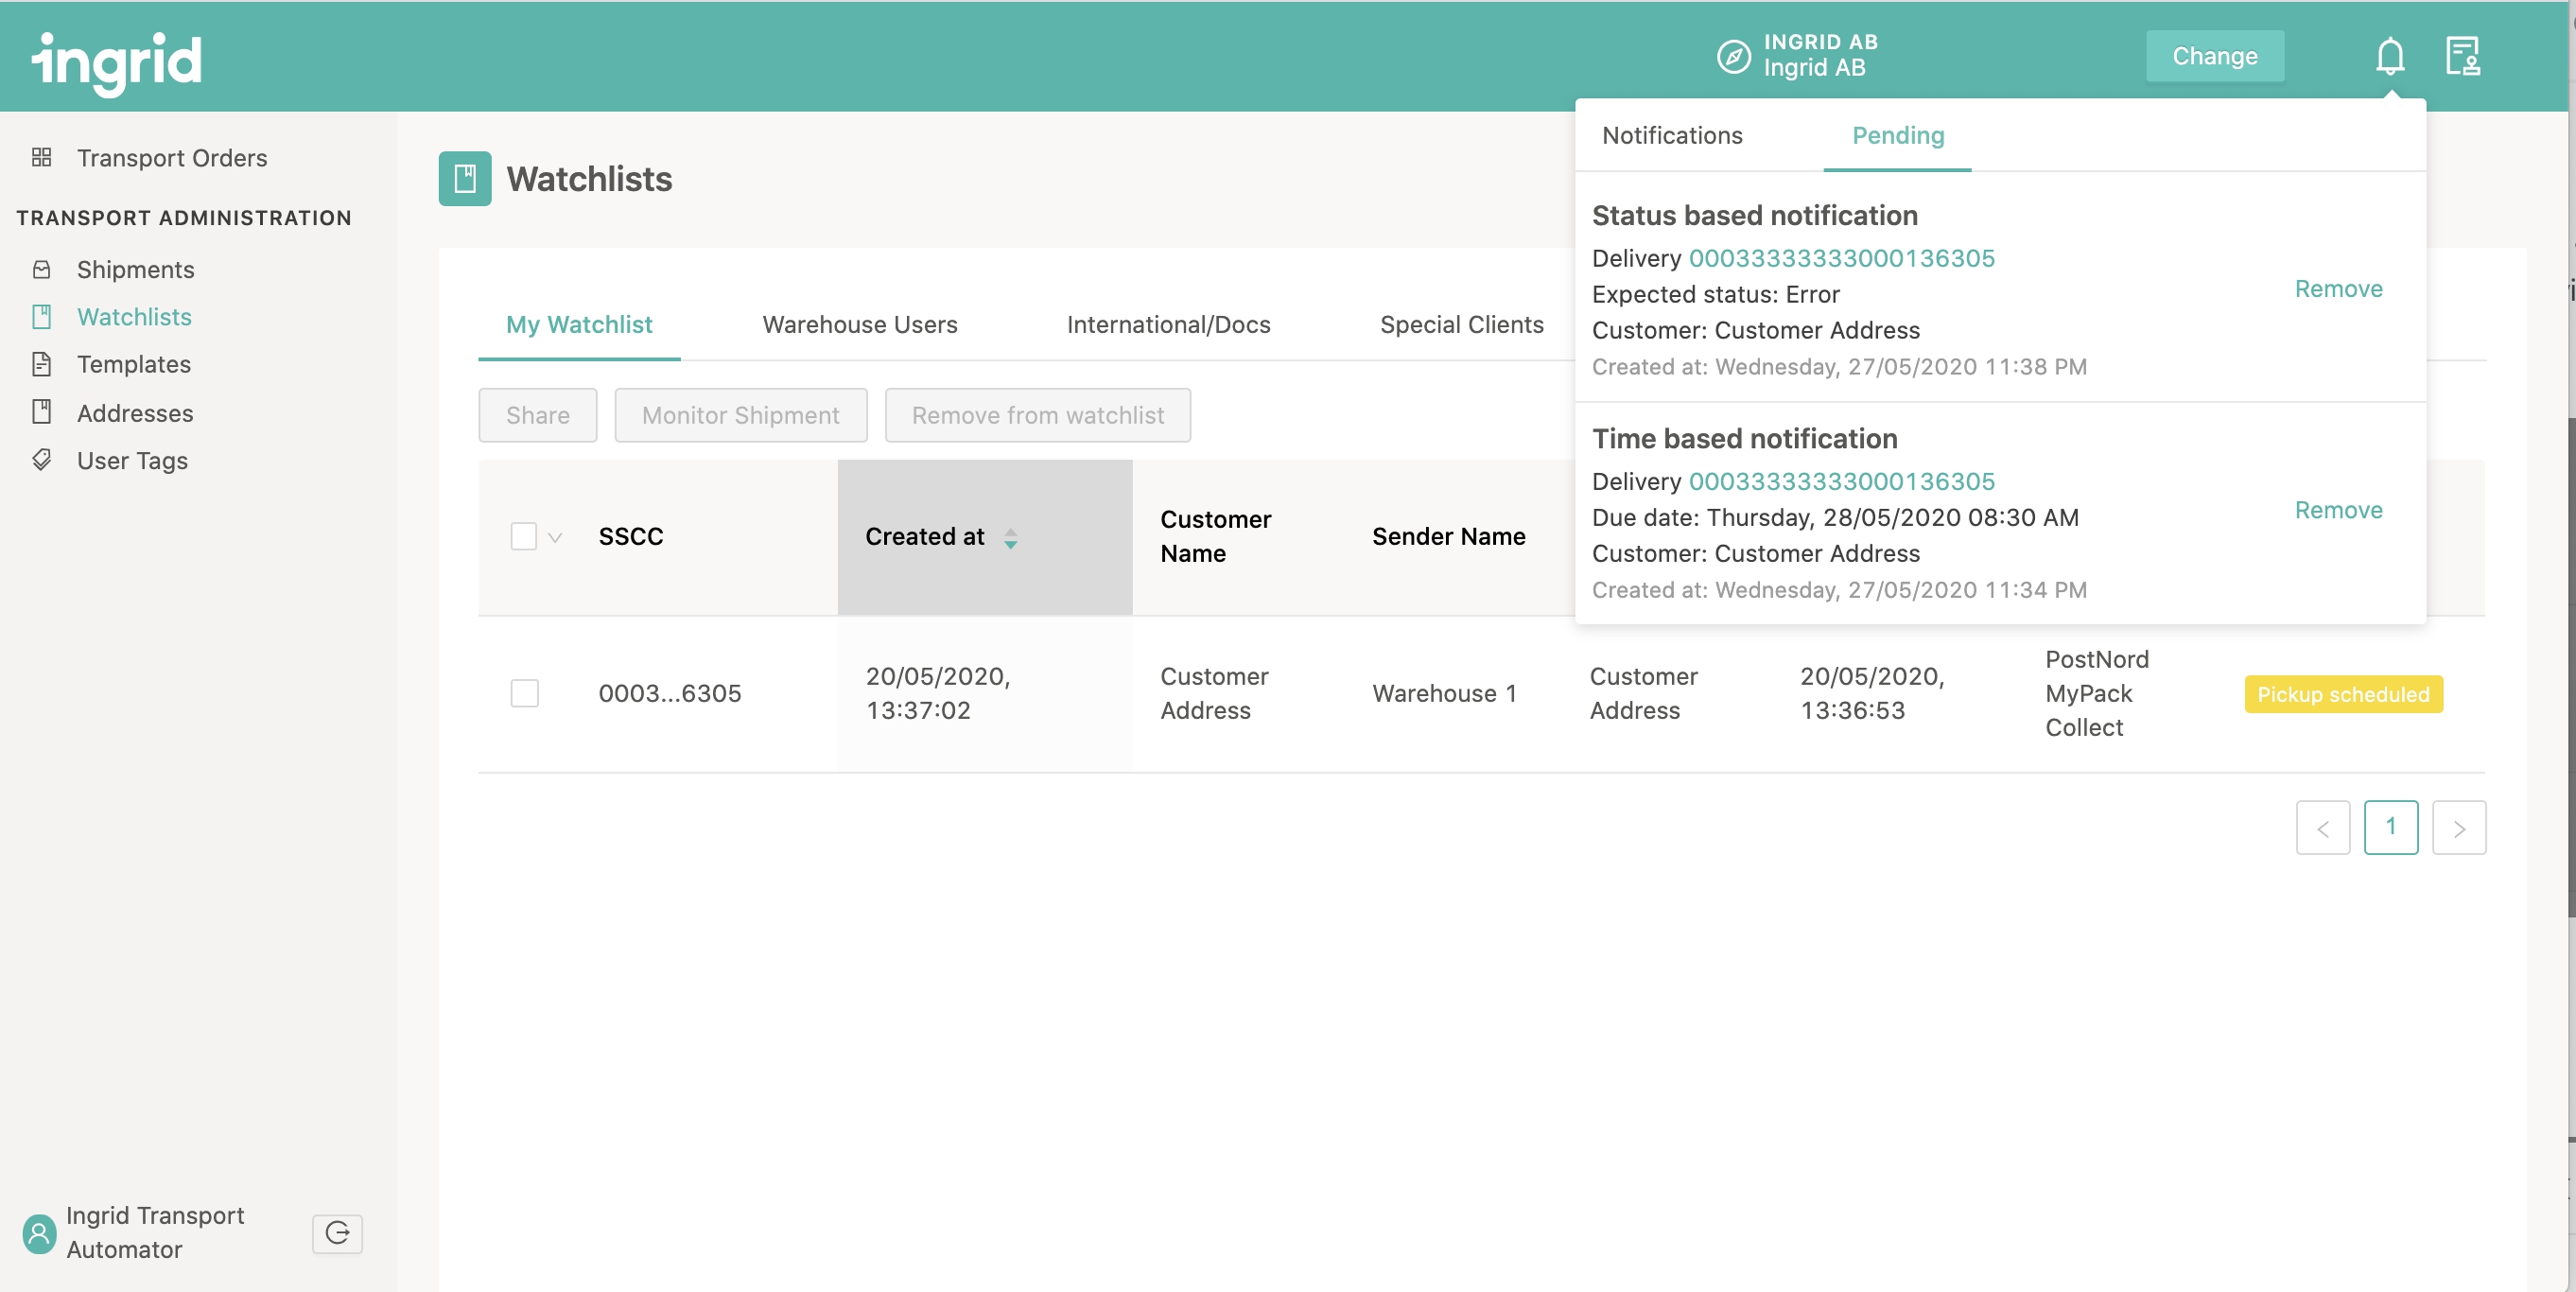The height and width of the screenshot is (1292, 2576).
Task: Click the compass icon beside Ingrid AB
Action: point(1733,56)
